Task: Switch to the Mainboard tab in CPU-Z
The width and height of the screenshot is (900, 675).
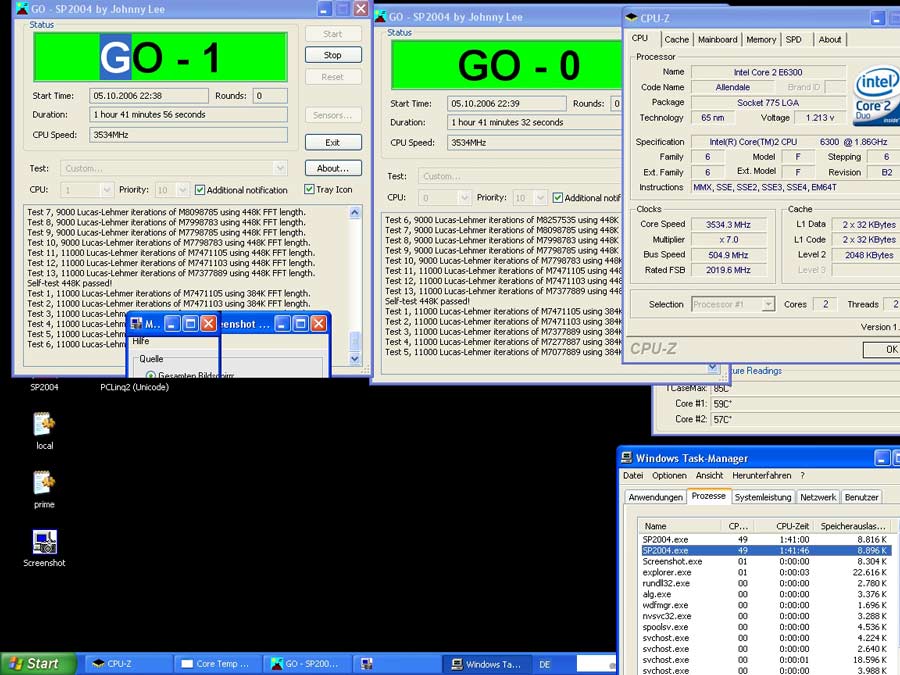Action: coord(717,40)
